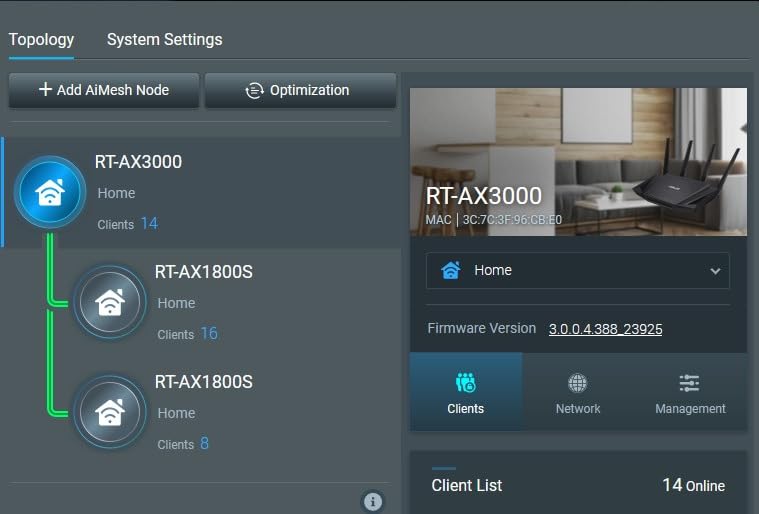This screenshot has width=759, height=514.
Task: Click the info icon below topology
Action: tap(373, 501)
